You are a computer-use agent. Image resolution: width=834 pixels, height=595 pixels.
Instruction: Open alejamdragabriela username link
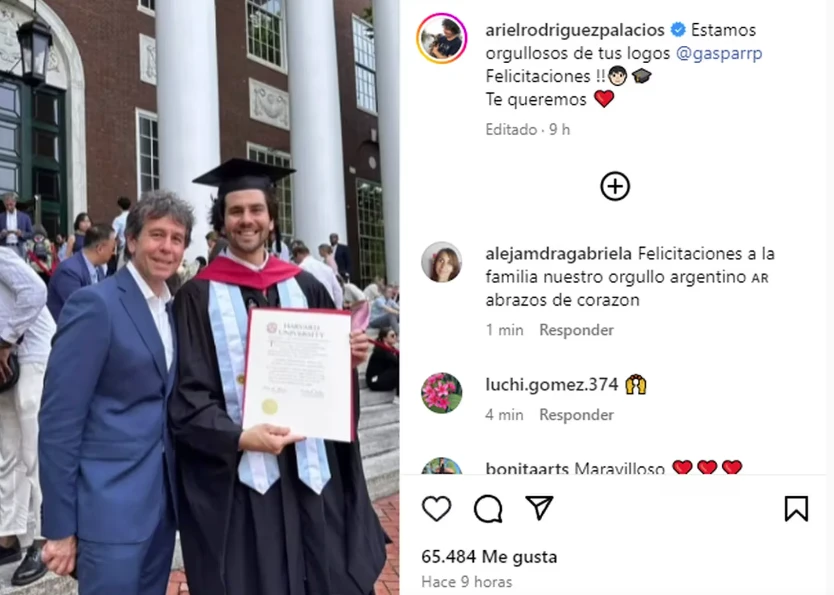click(x=558, y=254)
